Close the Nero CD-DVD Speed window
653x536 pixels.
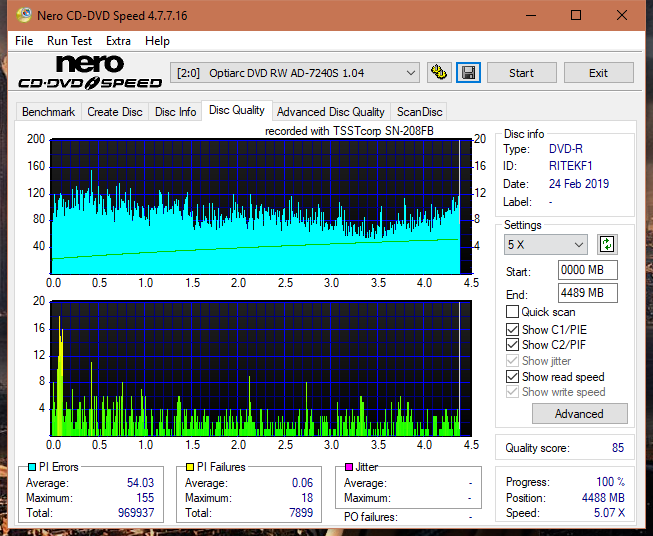(x=622, y=15)
